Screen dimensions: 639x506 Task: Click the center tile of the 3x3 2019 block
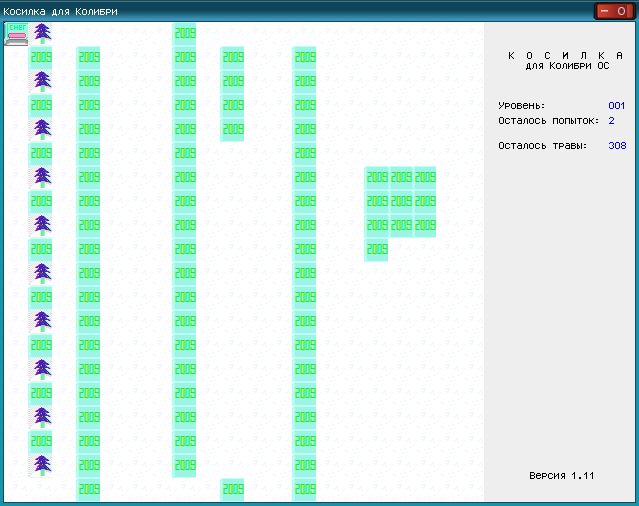tap(401, 201)
